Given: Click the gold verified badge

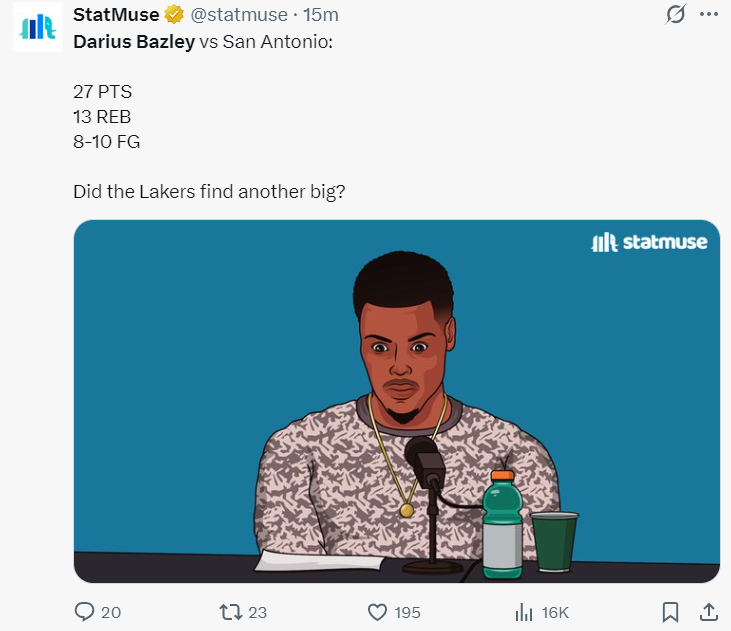Looking at the screenshot, I should point(174,14).
